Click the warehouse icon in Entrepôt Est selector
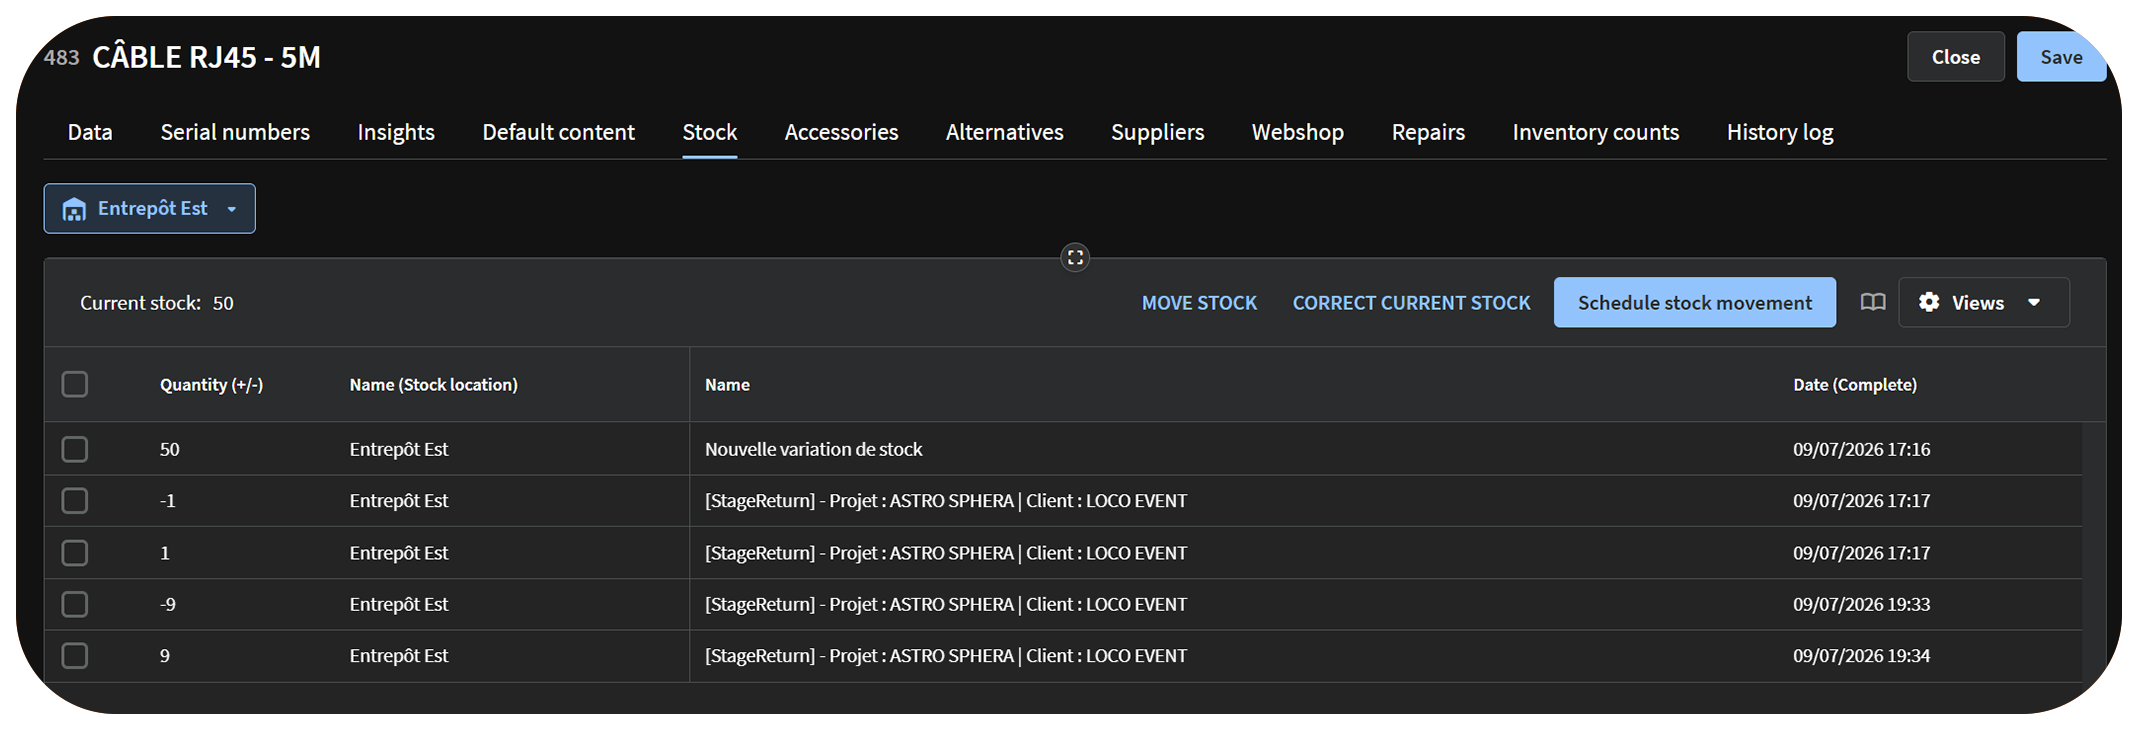This screenshot has height=729, width=2139. 74,209
